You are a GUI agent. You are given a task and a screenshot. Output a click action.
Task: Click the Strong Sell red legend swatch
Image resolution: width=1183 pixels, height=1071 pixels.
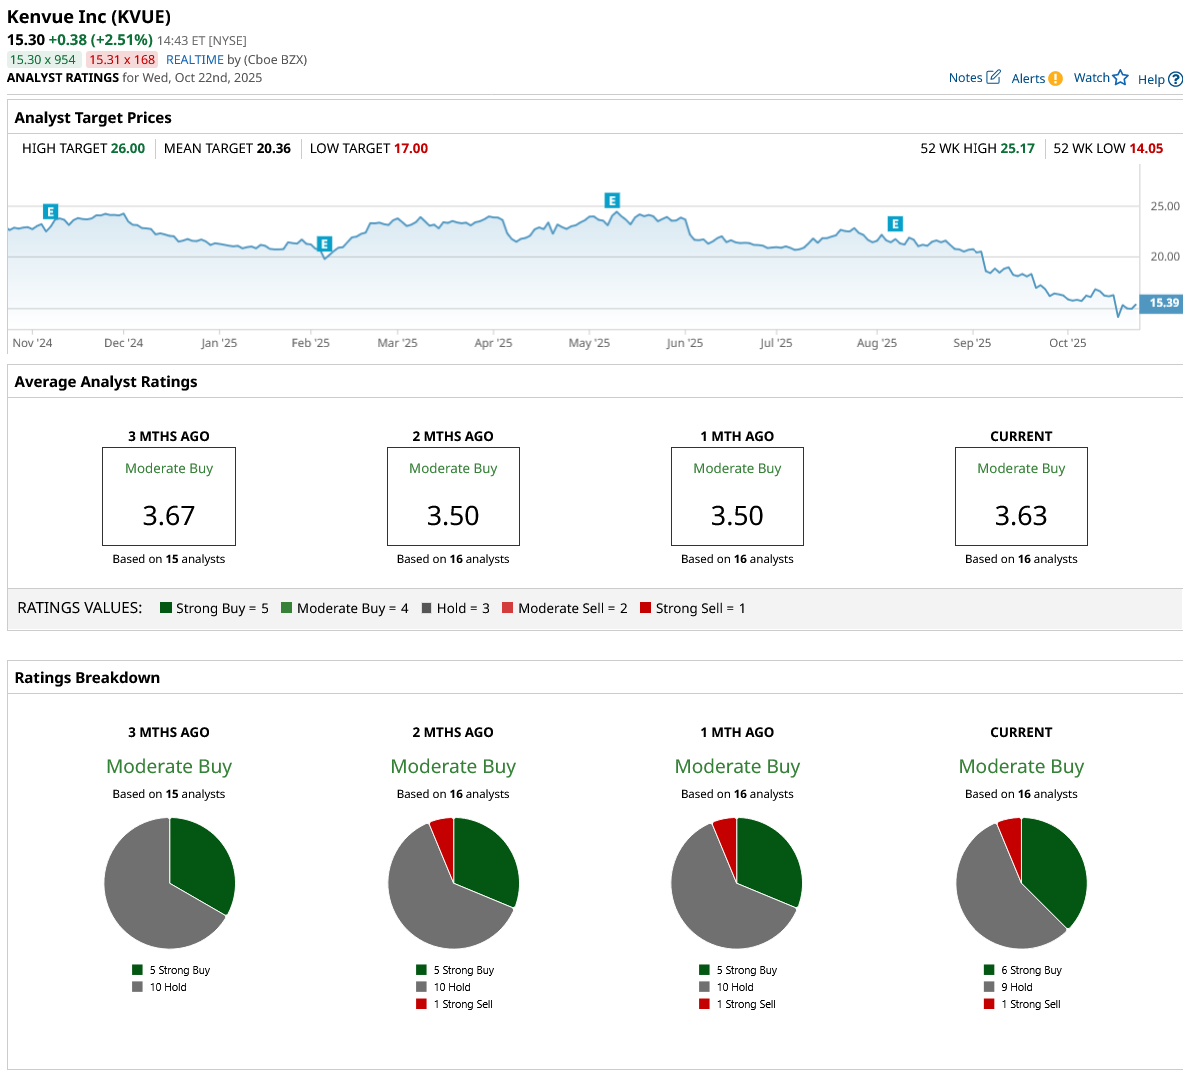pyautogui.click(x=645, y=608)
